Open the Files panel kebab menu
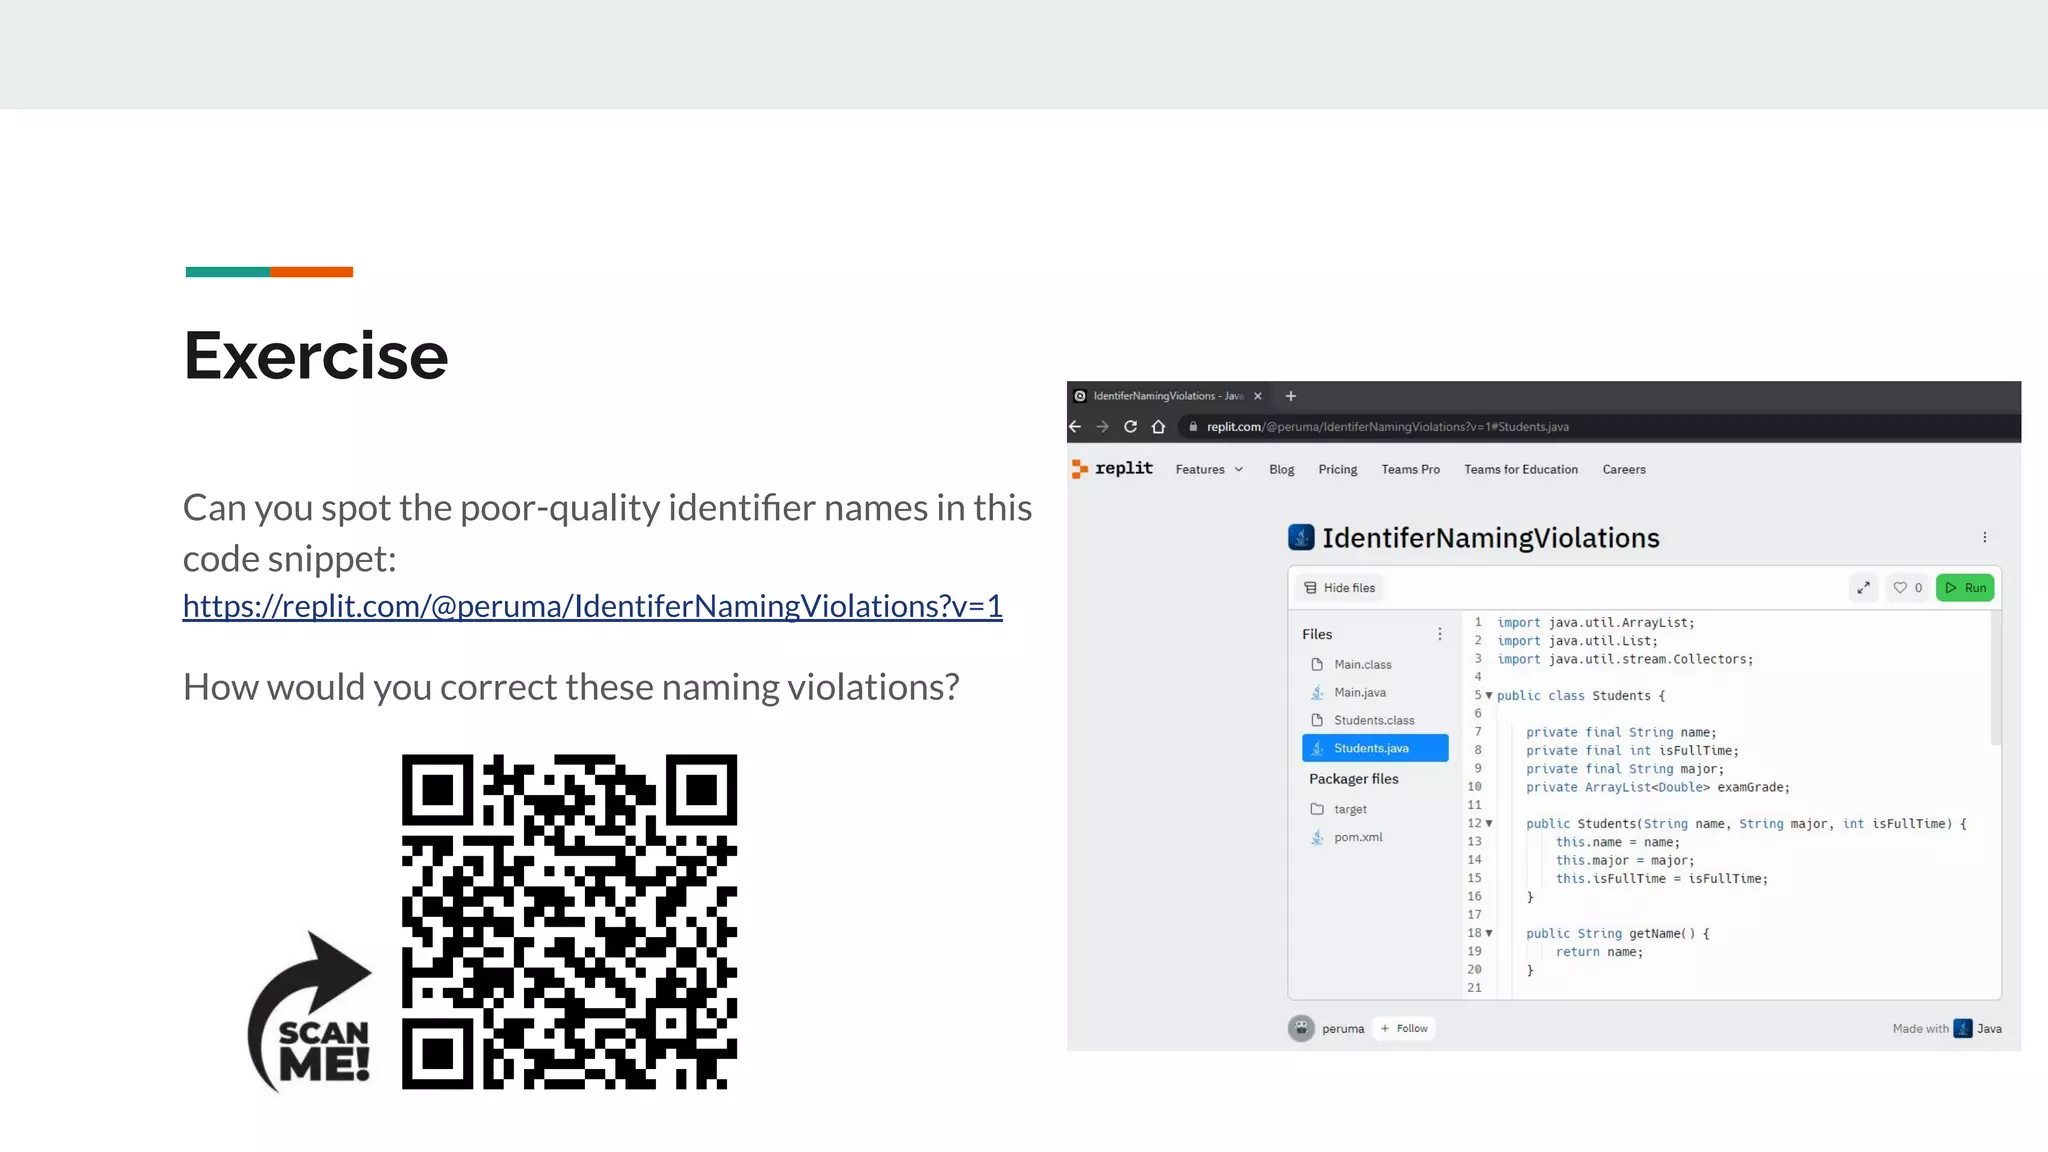Screen dimensions: 2048x1152 1439,634
